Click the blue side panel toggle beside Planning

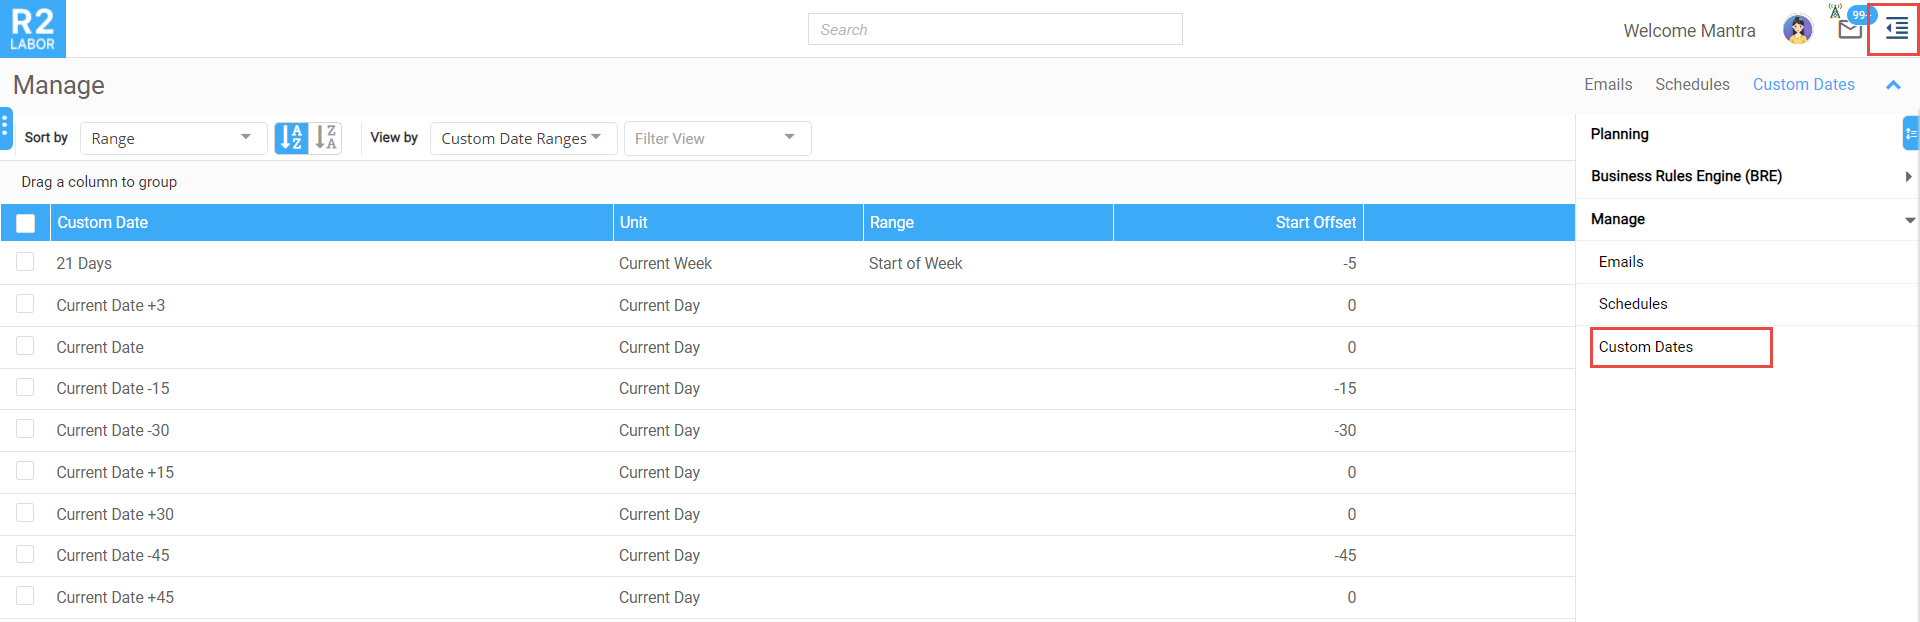tap(1910, 133)
